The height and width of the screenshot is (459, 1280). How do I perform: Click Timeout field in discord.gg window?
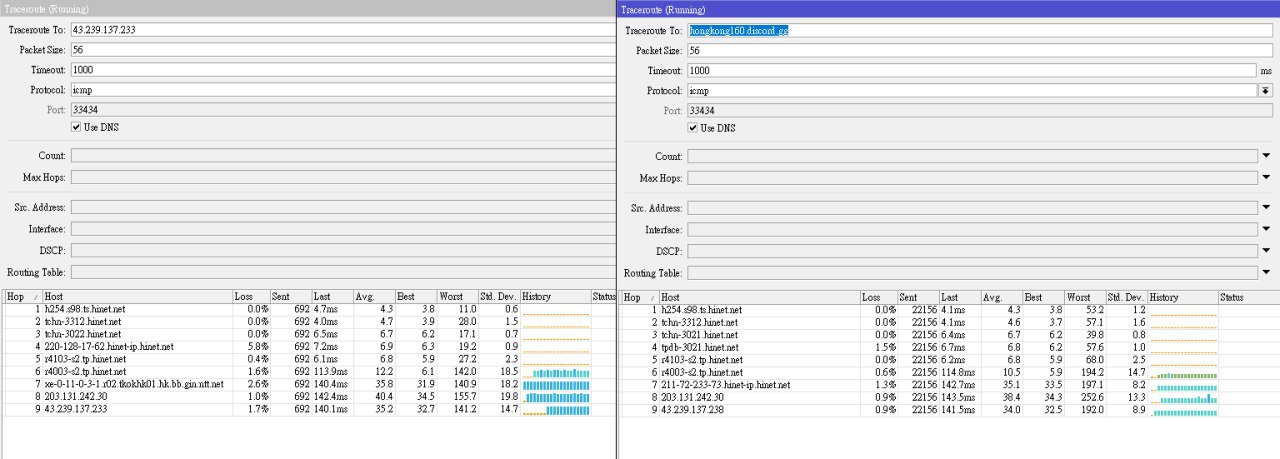click(x=971, y=71)
